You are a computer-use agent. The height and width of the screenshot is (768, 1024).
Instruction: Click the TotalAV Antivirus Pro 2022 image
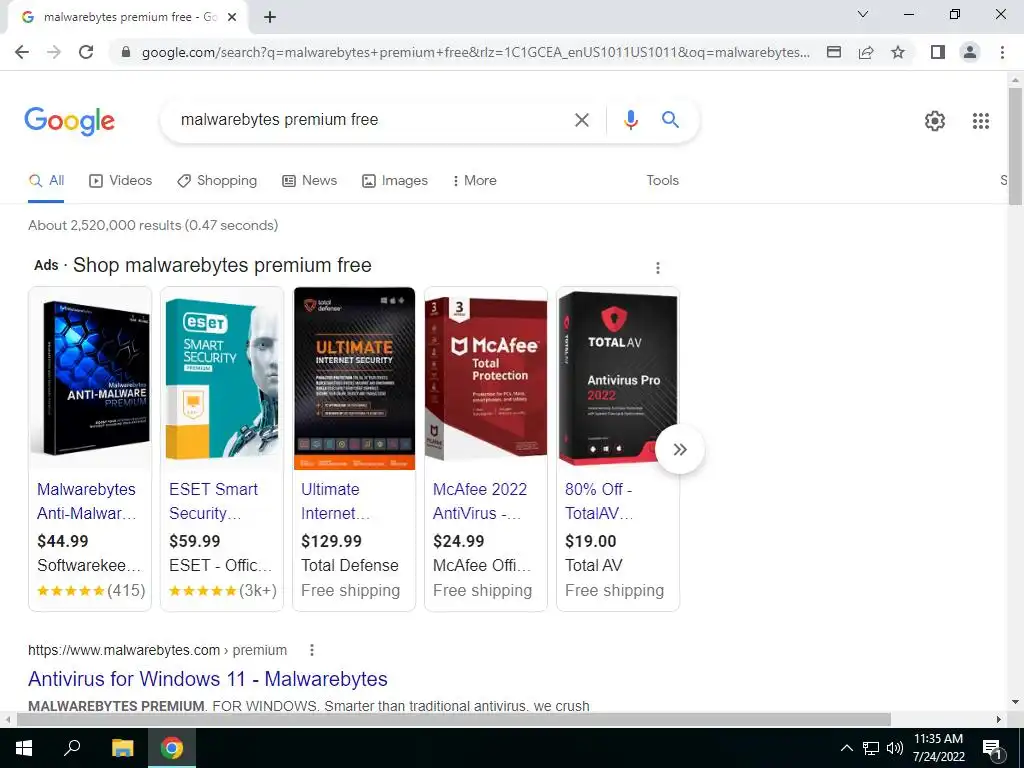pyautogui.click(x=618, y=379)
